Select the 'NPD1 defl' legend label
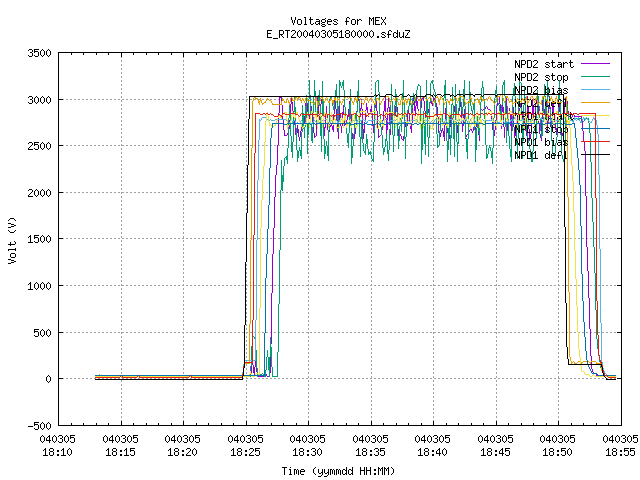The height and width of the screenshot is (480, 640). coord(541,155)
